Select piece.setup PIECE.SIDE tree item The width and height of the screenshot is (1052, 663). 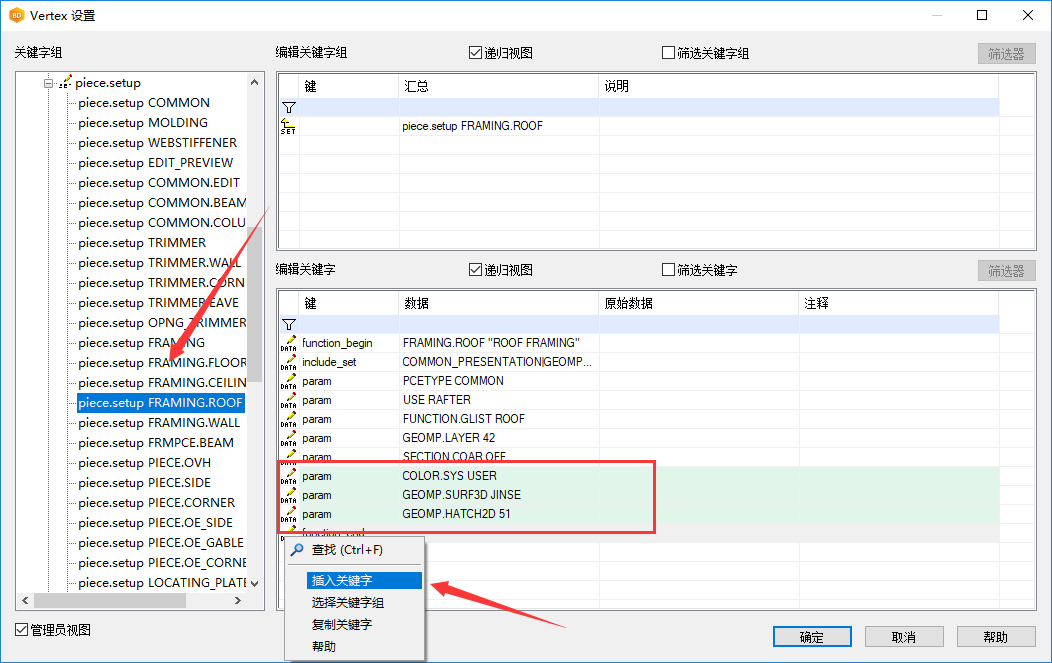point(144,482)
